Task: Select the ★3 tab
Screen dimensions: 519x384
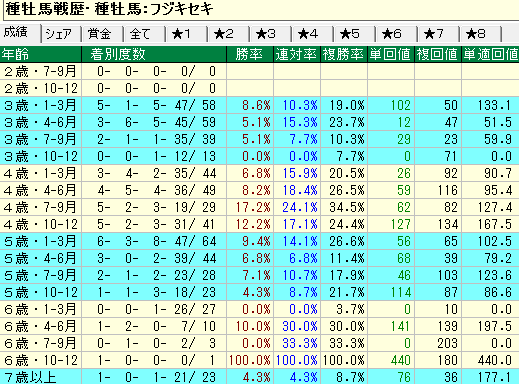Action: pyautogui.click(x=270, y=34)
